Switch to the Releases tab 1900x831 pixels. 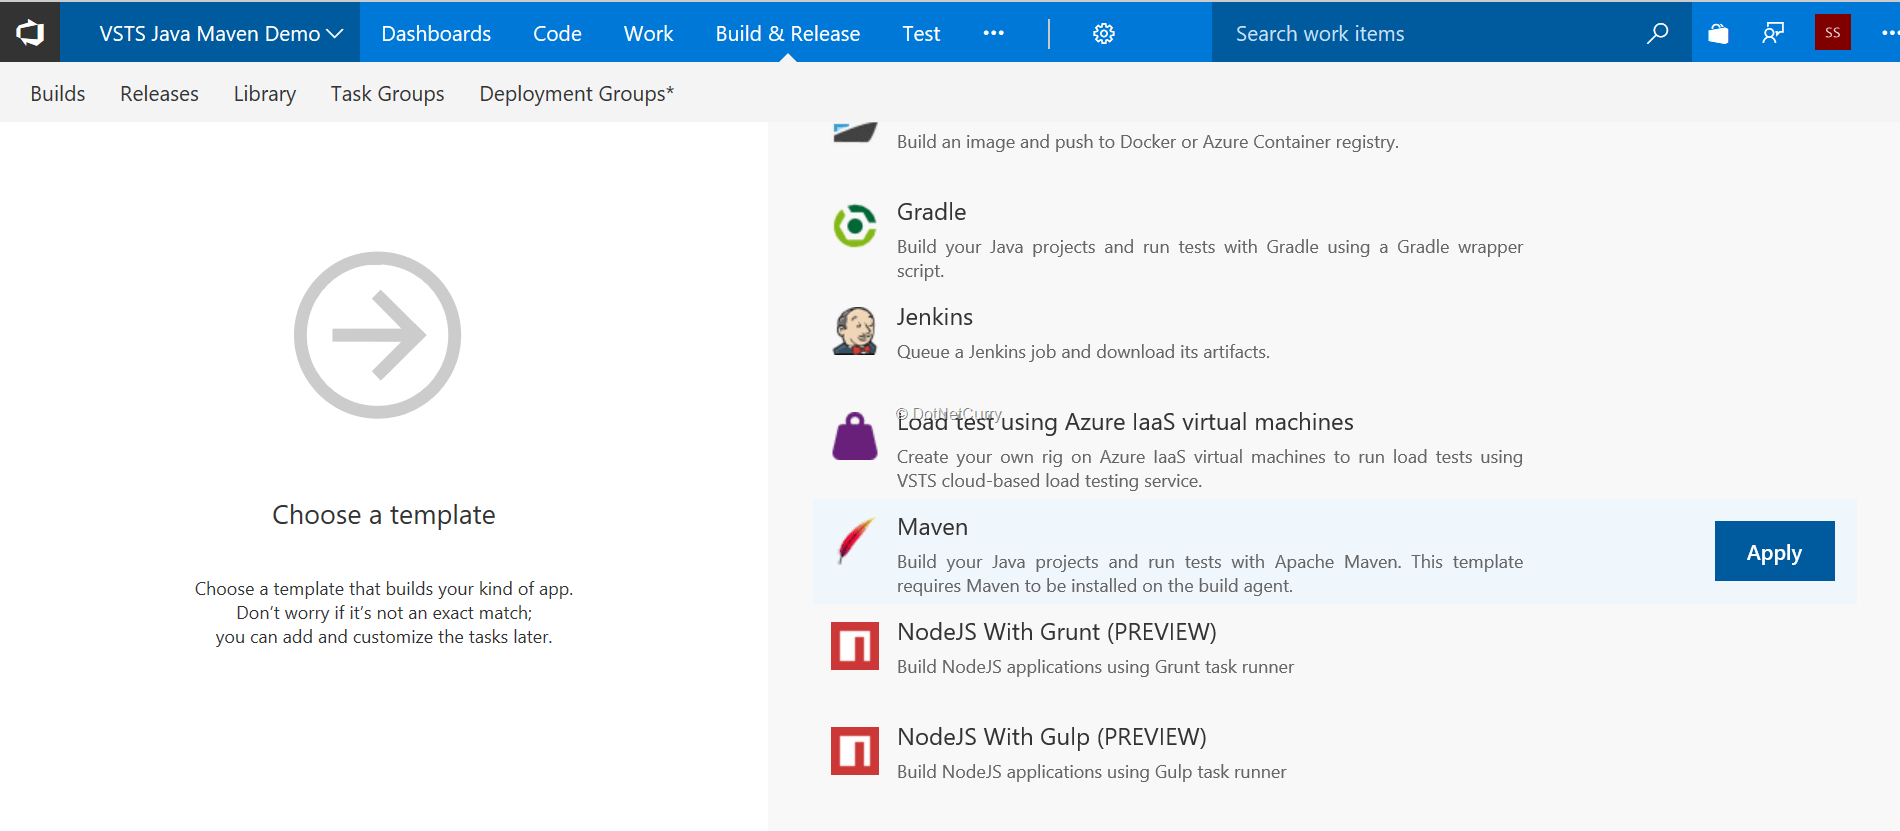[159, 94]
